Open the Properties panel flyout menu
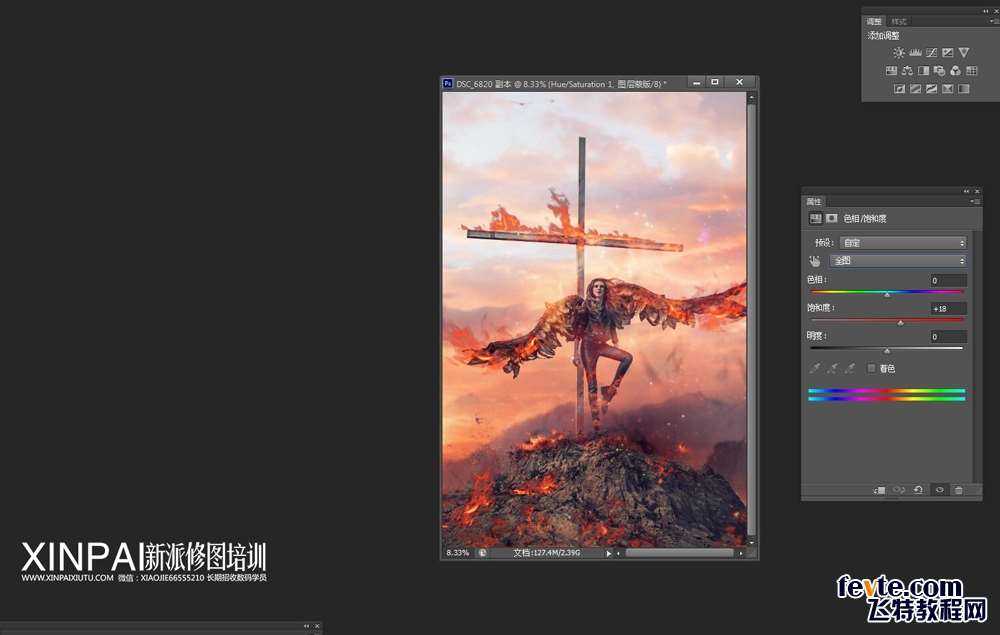Screen dimensions: 1000x635 tap(975, 201)
